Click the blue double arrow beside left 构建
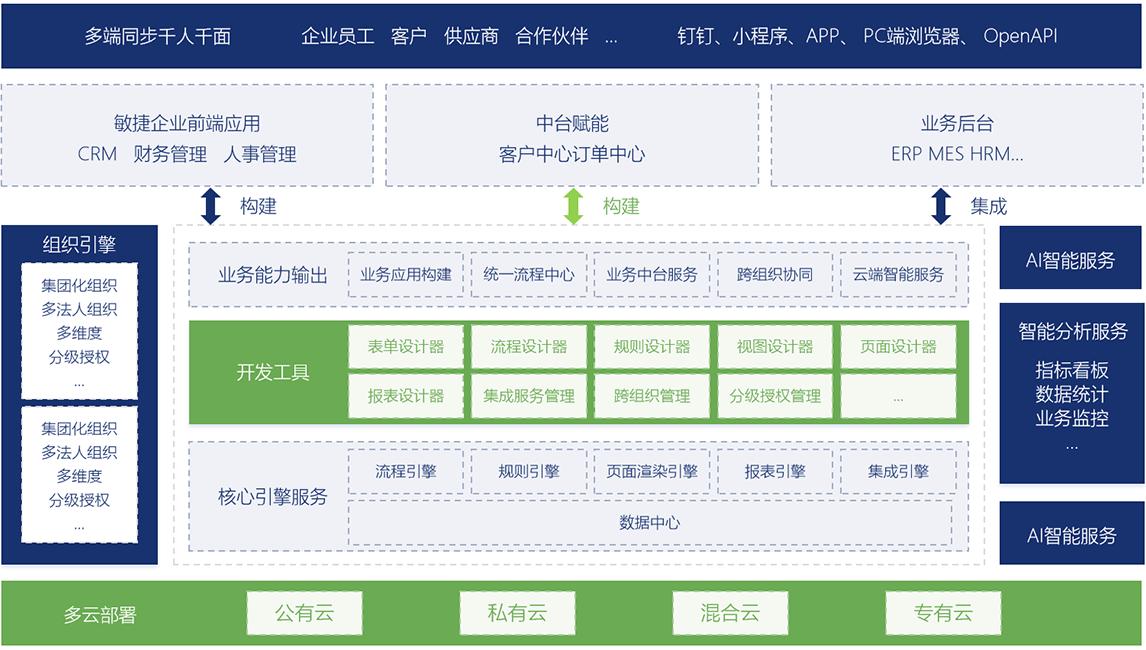Image resolution: width=1146 pixels, height=650 pixels. [x=210, y=206]
